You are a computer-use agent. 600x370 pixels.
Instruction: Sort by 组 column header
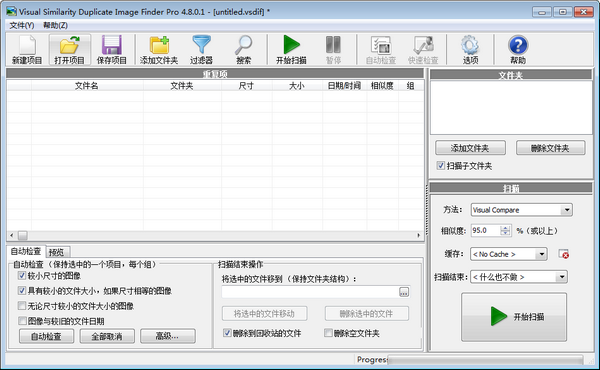tap(411, 86)
